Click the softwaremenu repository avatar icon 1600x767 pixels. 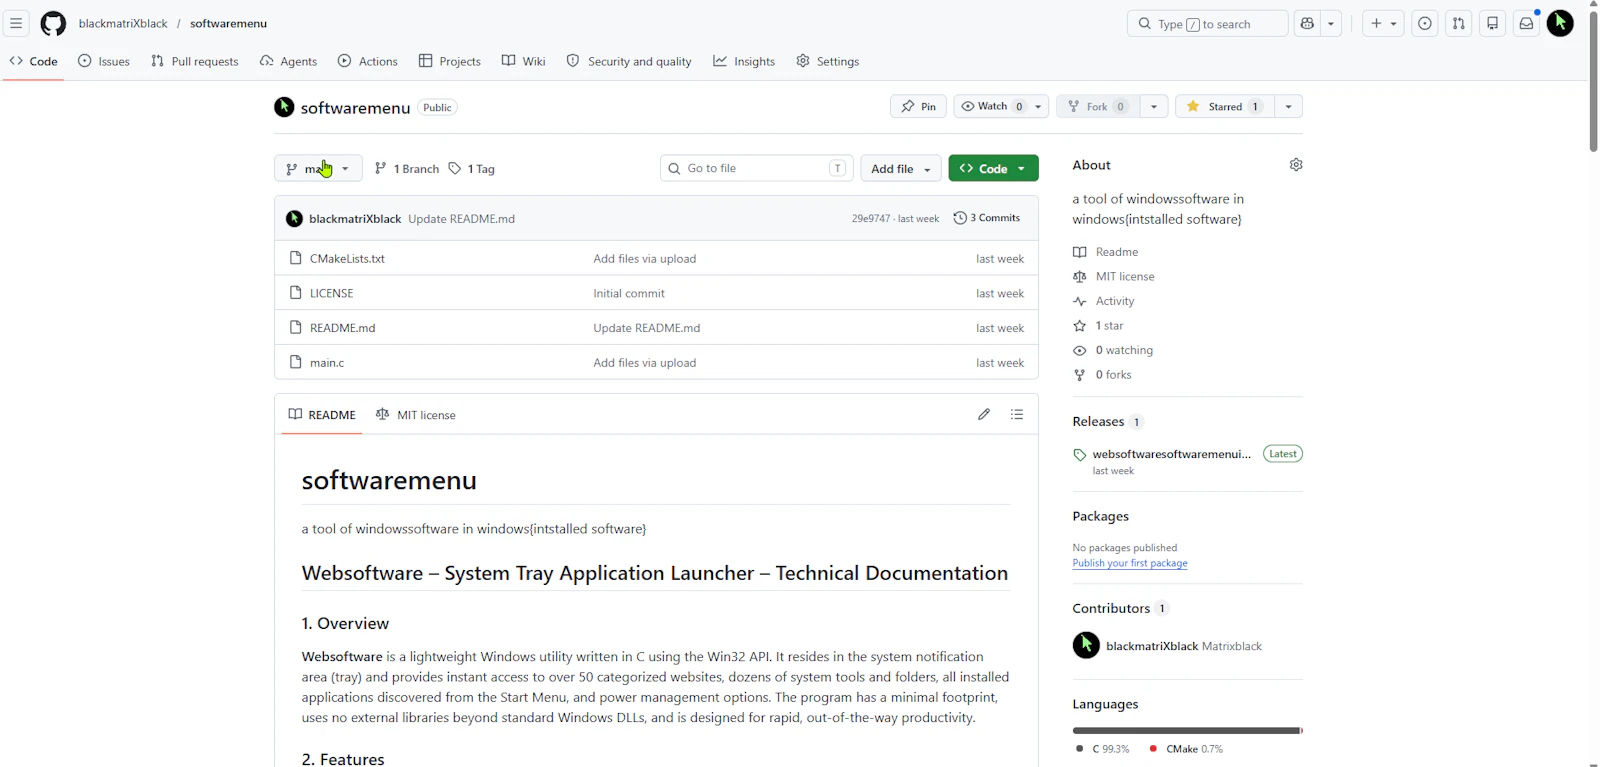(284, 107)
